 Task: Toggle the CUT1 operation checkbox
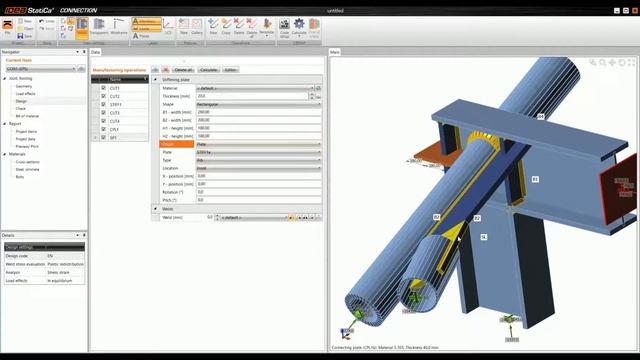(103, 88)
